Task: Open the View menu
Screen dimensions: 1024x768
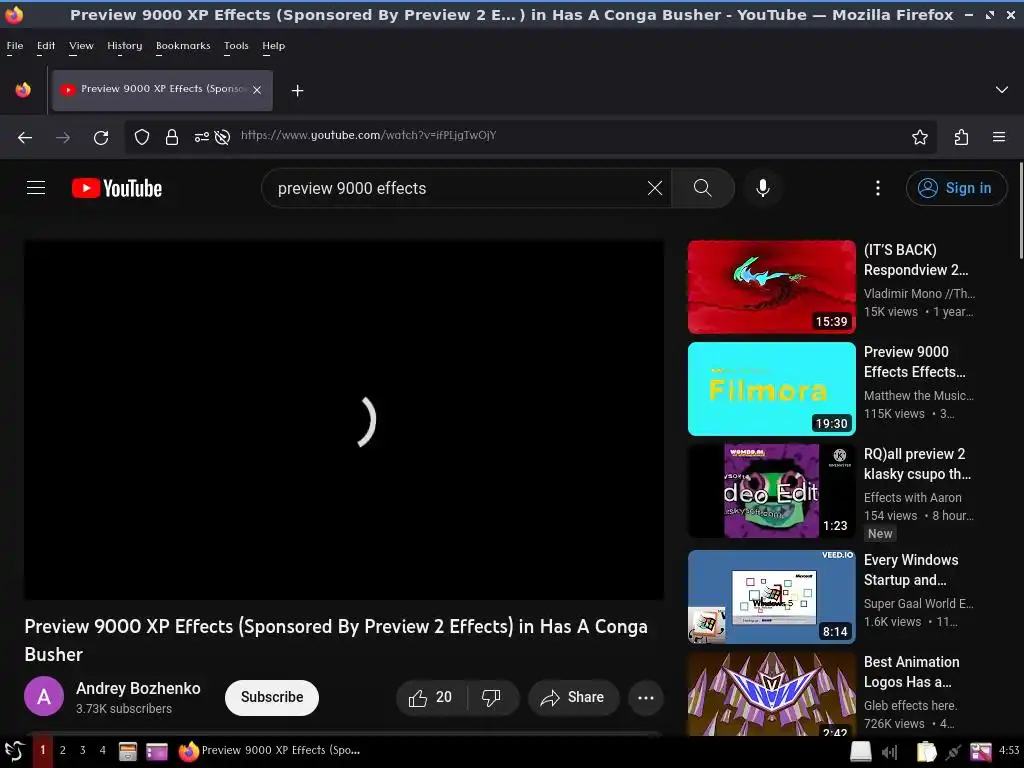Action: [81, 46]
